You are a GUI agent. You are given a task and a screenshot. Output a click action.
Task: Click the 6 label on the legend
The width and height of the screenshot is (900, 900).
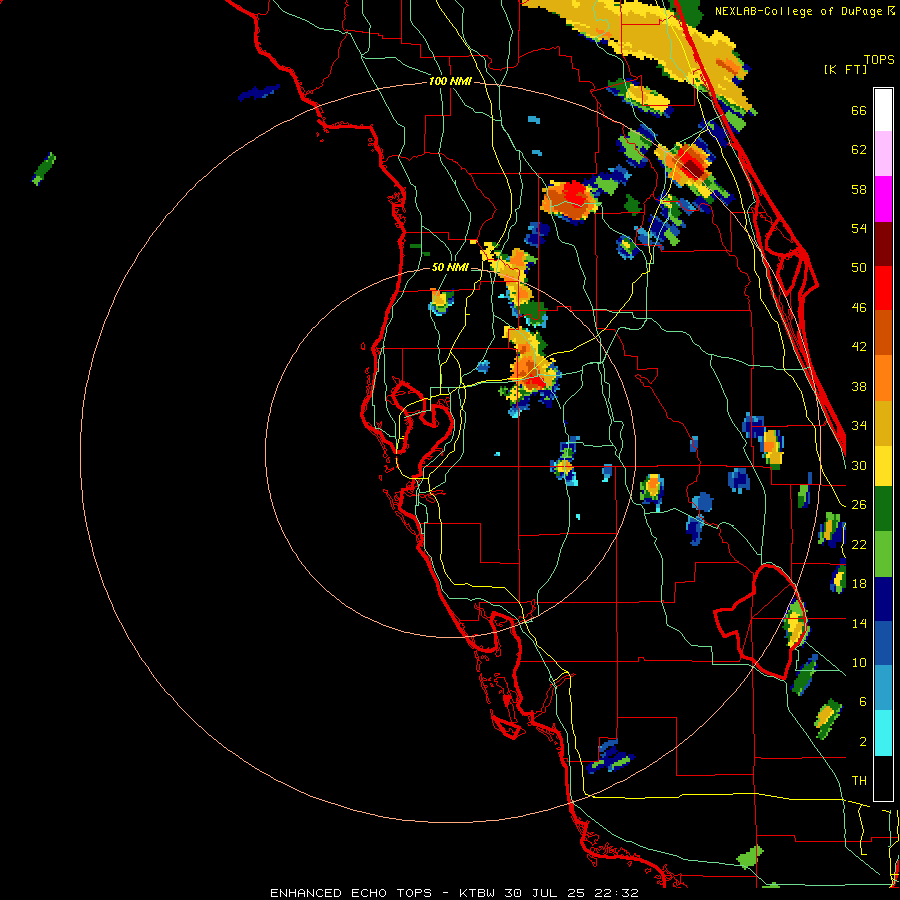click(863, 701)
